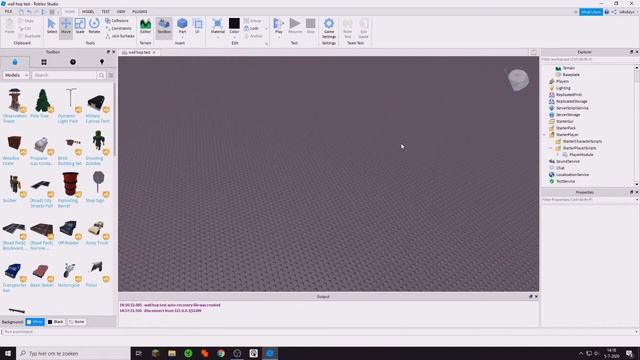Collapse the StarterPlayer tree node
This screenshot has height=360, width=640.
coord(544,135)
